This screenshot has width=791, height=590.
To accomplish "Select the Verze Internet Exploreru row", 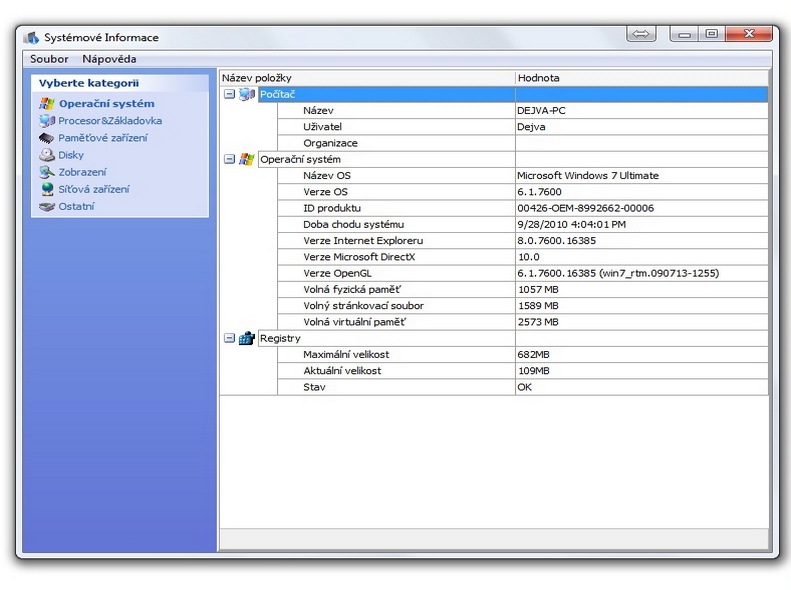I will pyautogui.click(x=523, y=241).
